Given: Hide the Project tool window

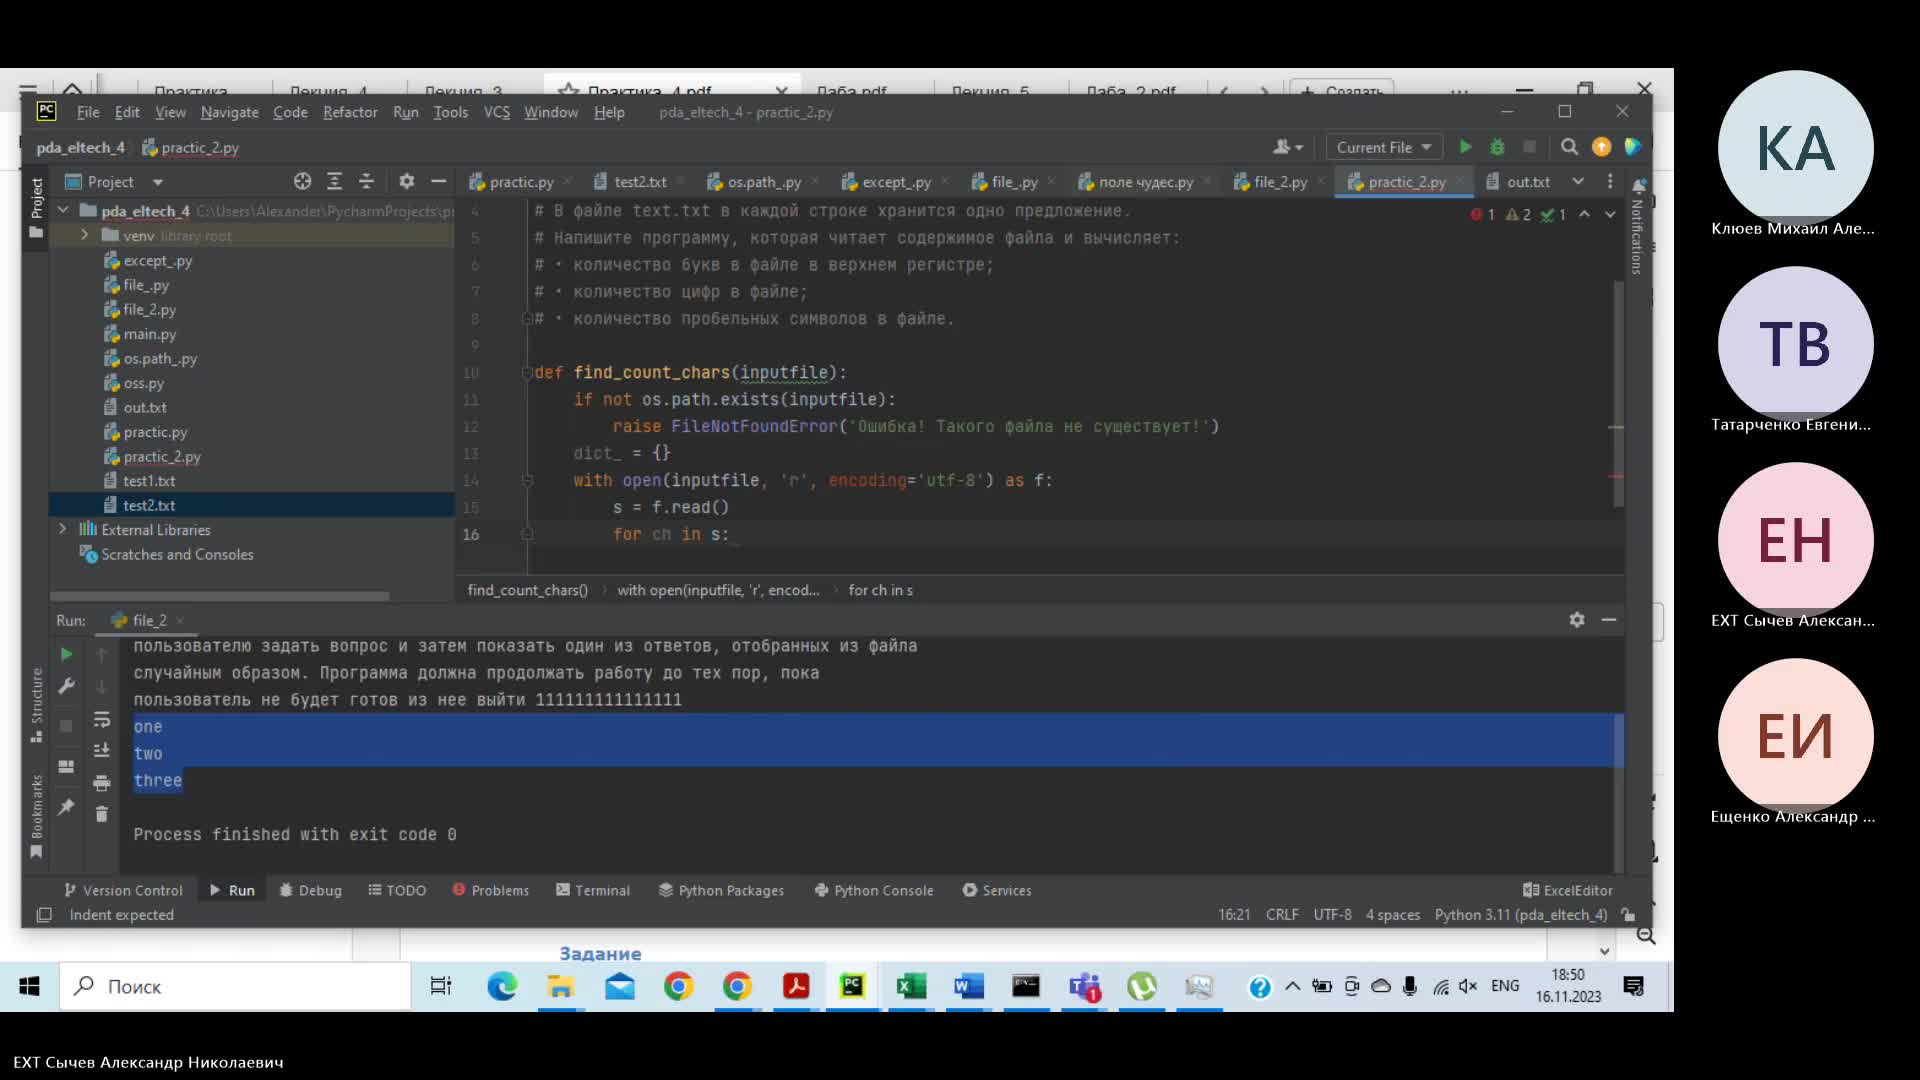Looking at the screenshot, I should pyautogui.click(x=438, y=181).
